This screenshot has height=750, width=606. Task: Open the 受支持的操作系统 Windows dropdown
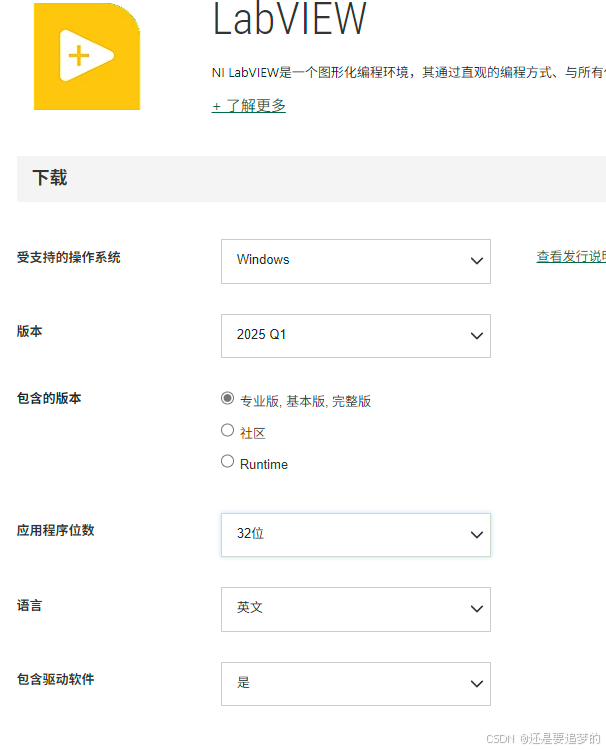click(x=356, y=261)
